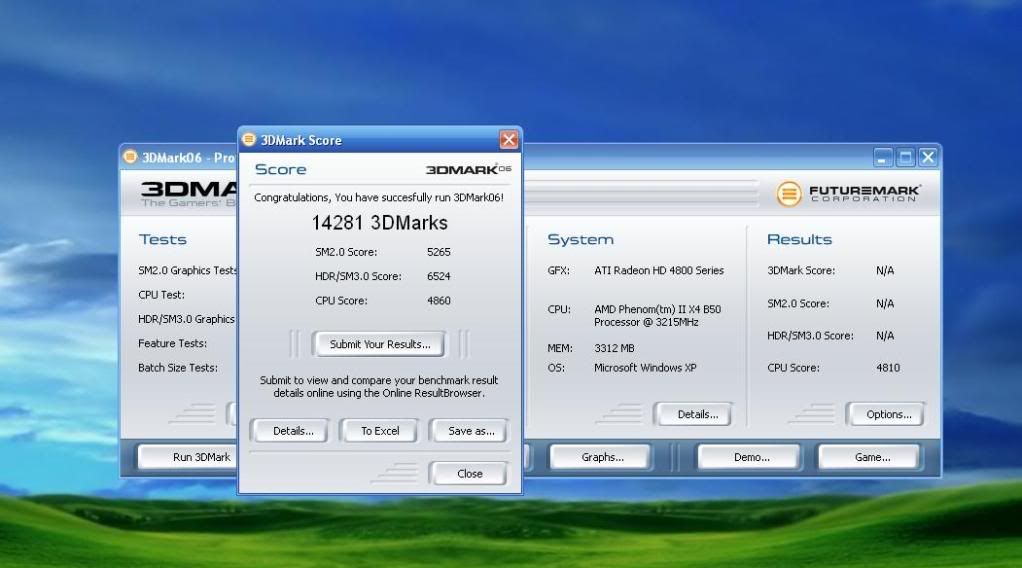
Task: Click the 3DMark Score N/A value
Action: [884, 271]
